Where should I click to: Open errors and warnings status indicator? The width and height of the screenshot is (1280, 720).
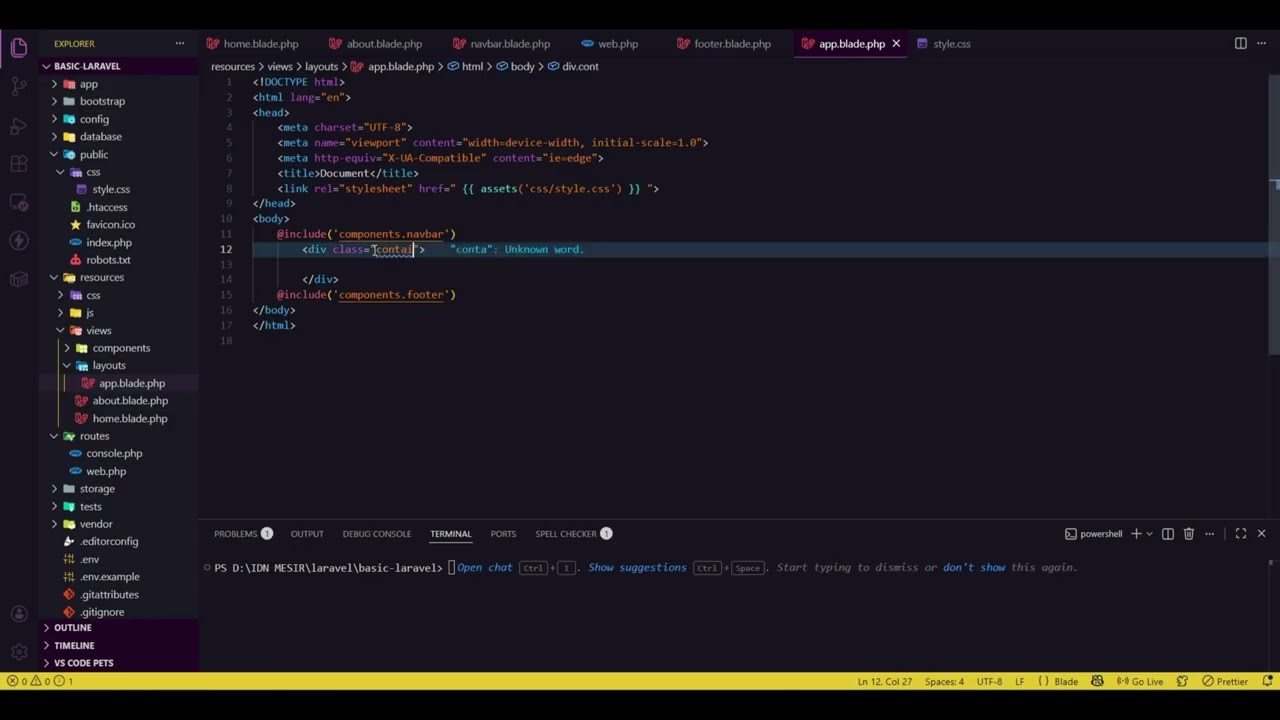tap(38, 682)
